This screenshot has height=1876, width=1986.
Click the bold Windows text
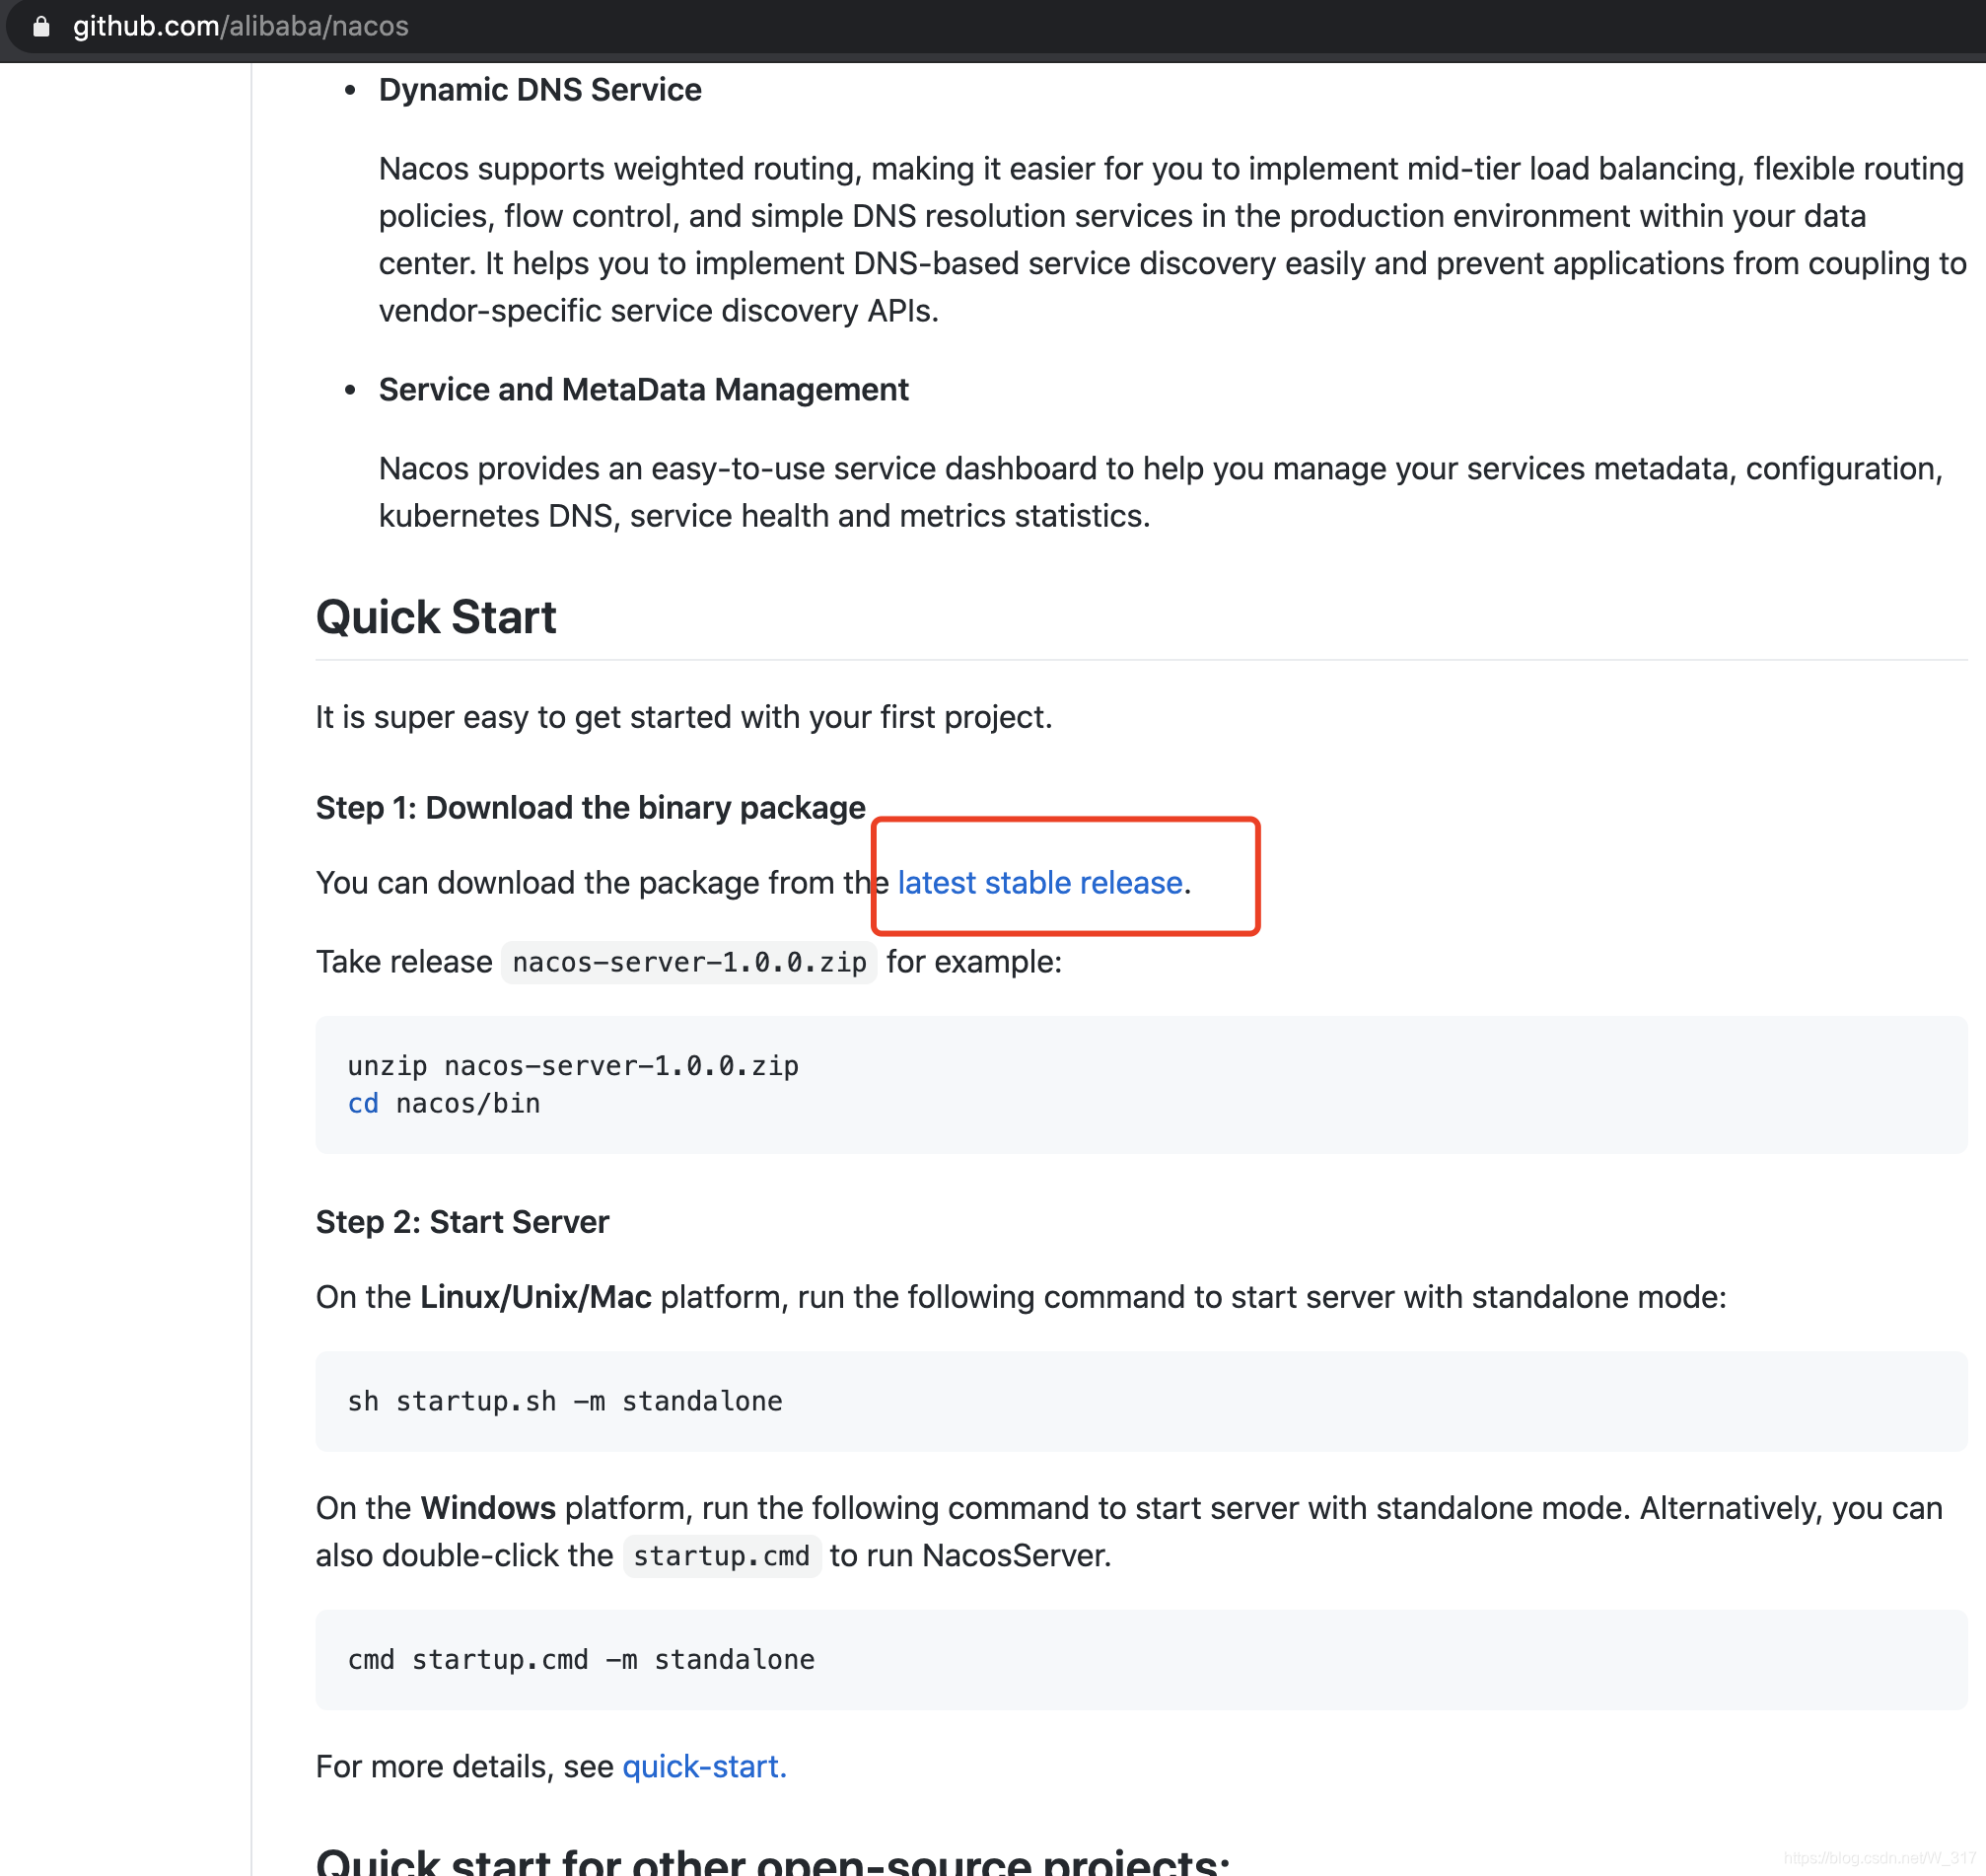pyautogui.click(x=487, y=1508)
